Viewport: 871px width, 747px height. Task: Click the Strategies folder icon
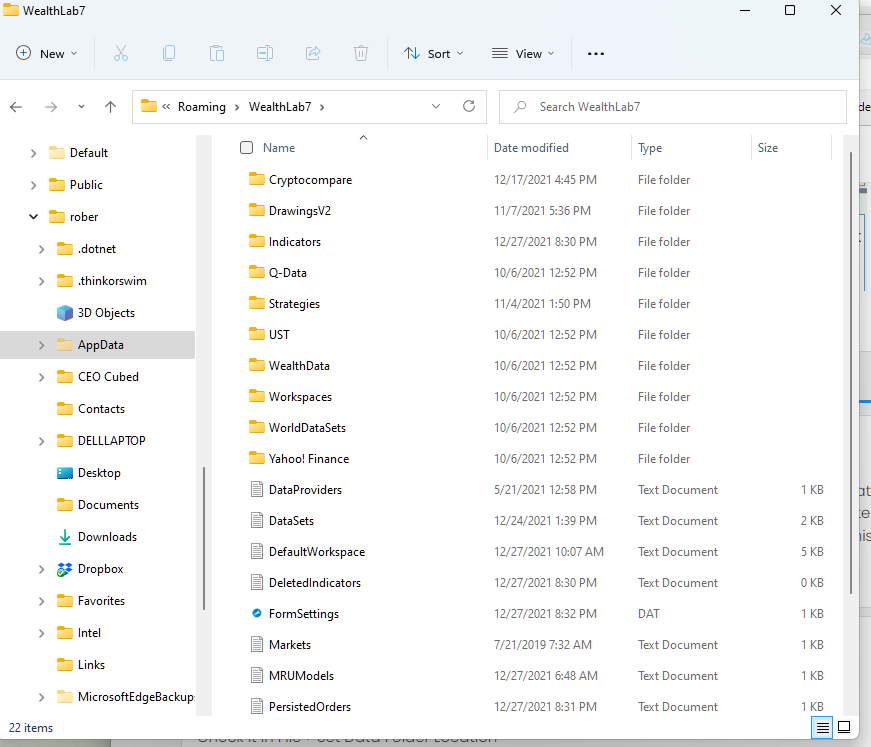257,303
